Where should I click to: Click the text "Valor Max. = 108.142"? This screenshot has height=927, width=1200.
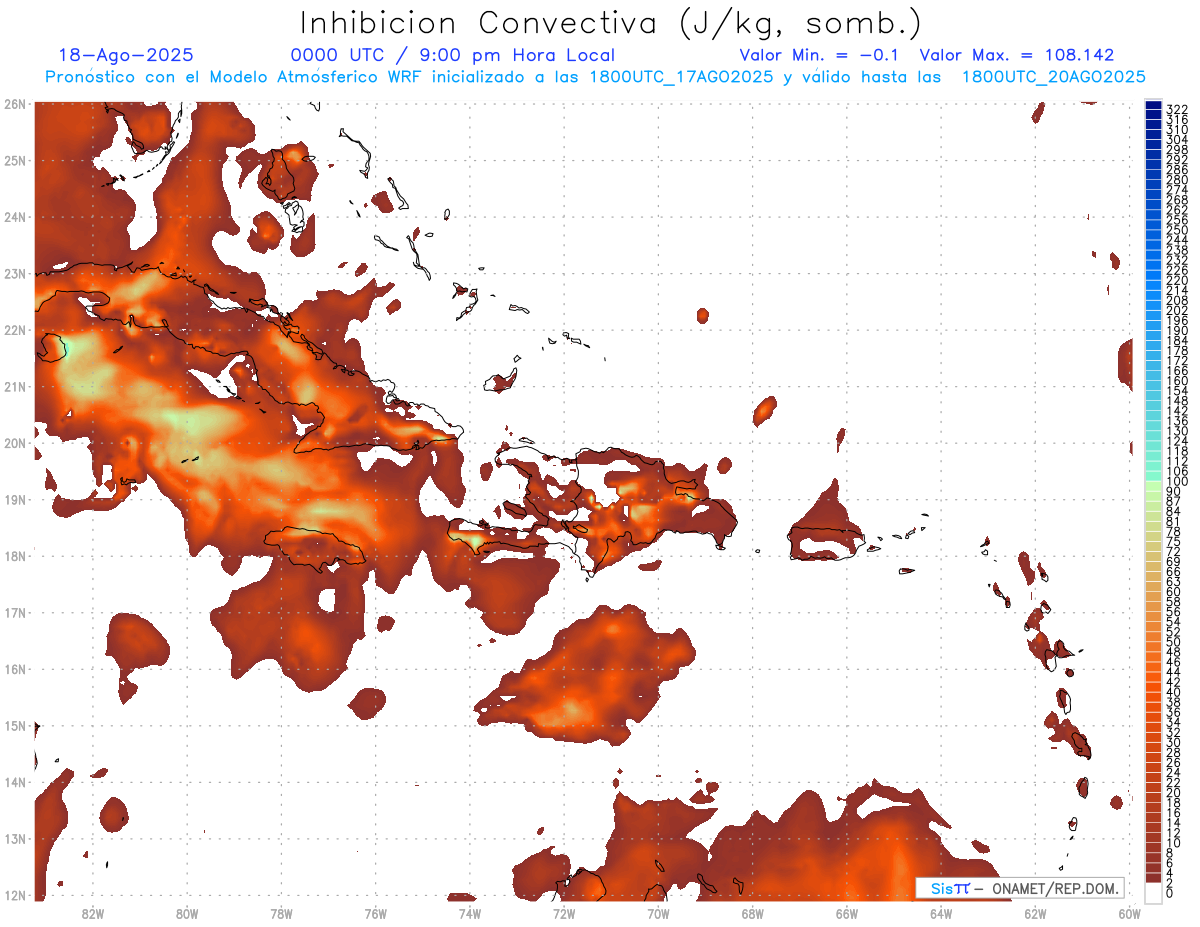click(1017, 55)
